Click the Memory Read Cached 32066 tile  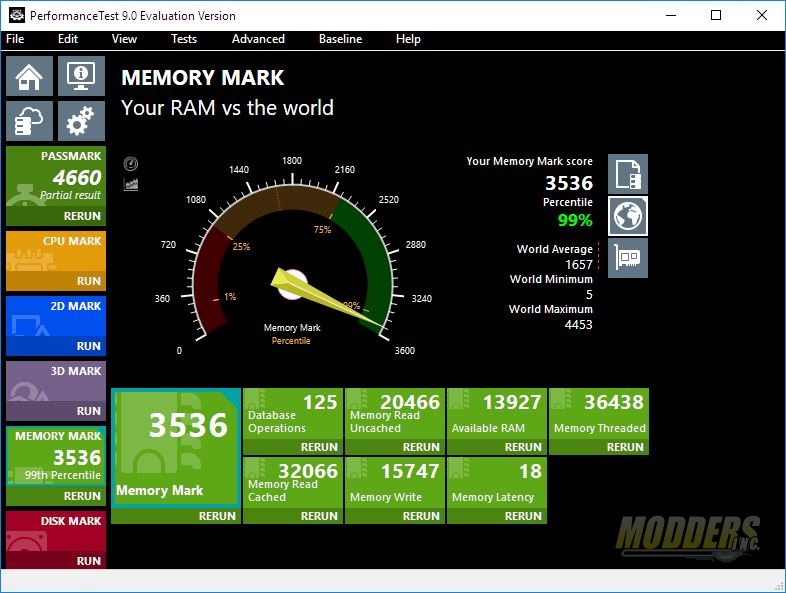click(x=293, y=483)
